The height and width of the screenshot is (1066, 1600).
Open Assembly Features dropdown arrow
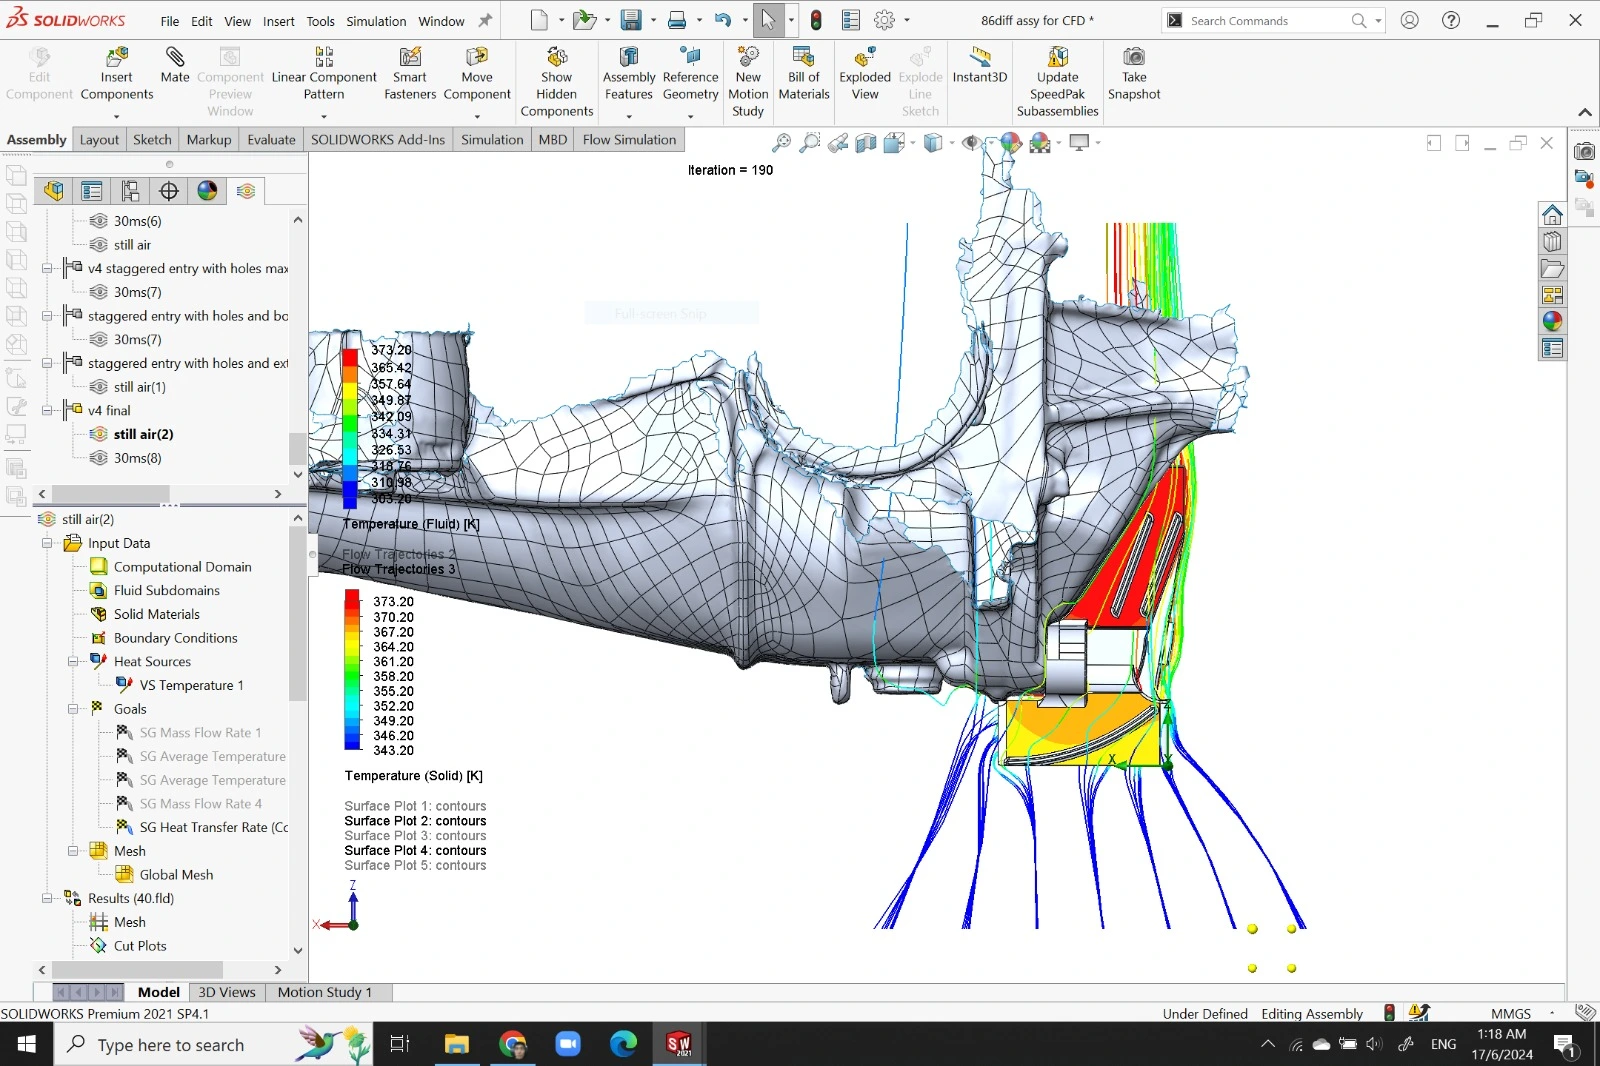point(629,115)
